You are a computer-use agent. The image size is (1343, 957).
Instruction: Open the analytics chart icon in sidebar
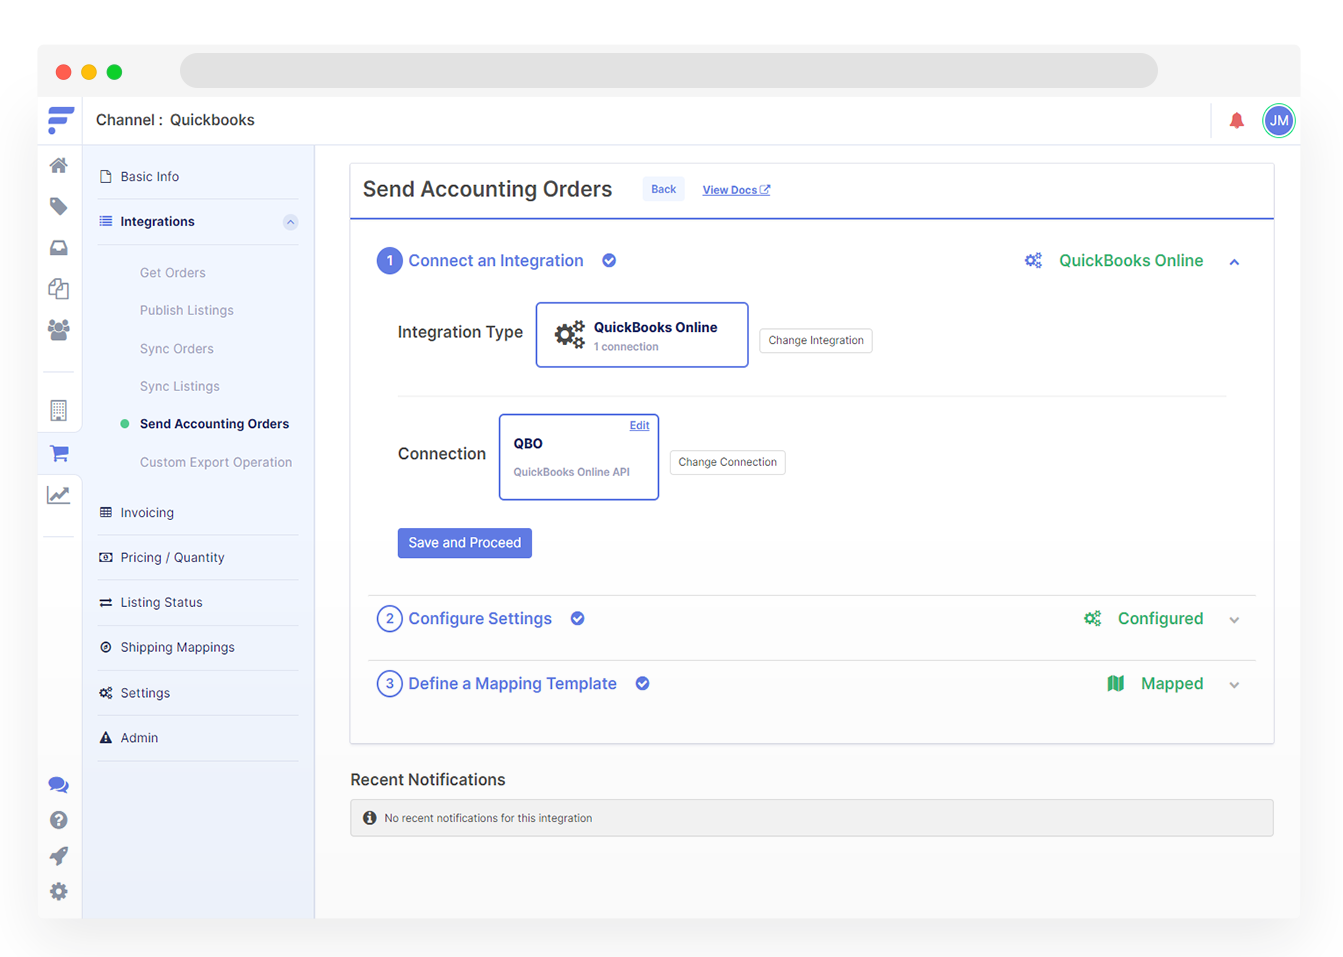(59, 495)
